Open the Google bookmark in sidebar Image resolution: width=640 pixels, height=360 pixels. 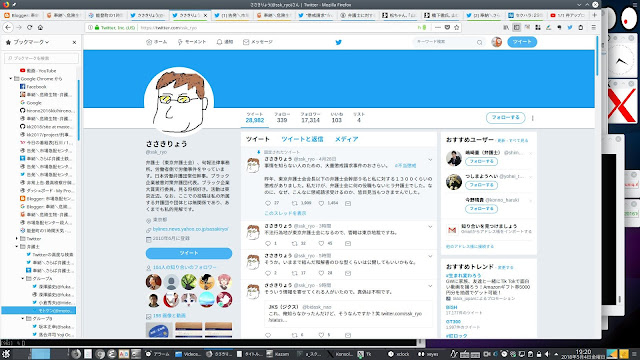31,103
